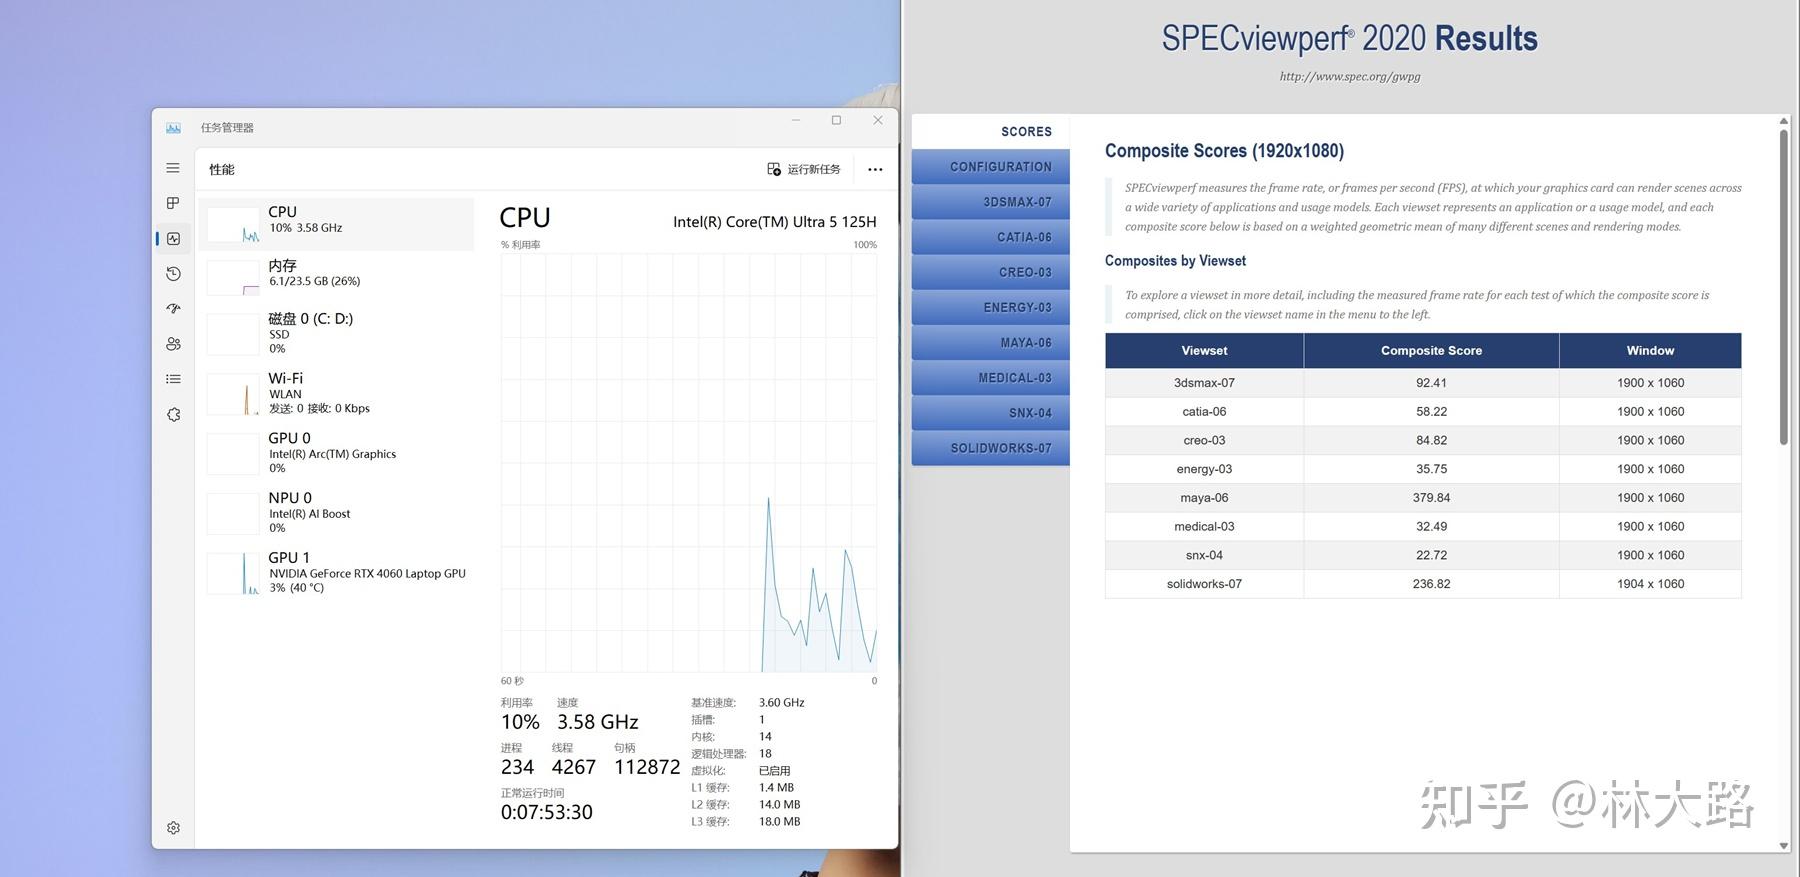Open the App history icon in sidebar
This screenshot has height=877, width=1800.
pos(173,274)
